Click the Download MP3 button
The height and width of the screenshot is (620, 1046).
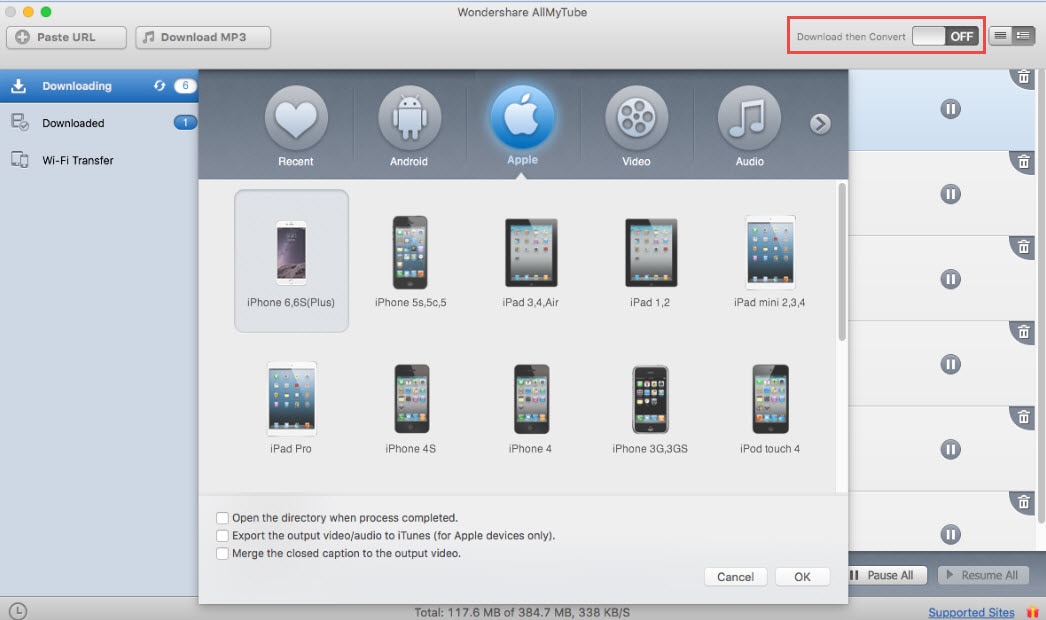tap(203, 37)
